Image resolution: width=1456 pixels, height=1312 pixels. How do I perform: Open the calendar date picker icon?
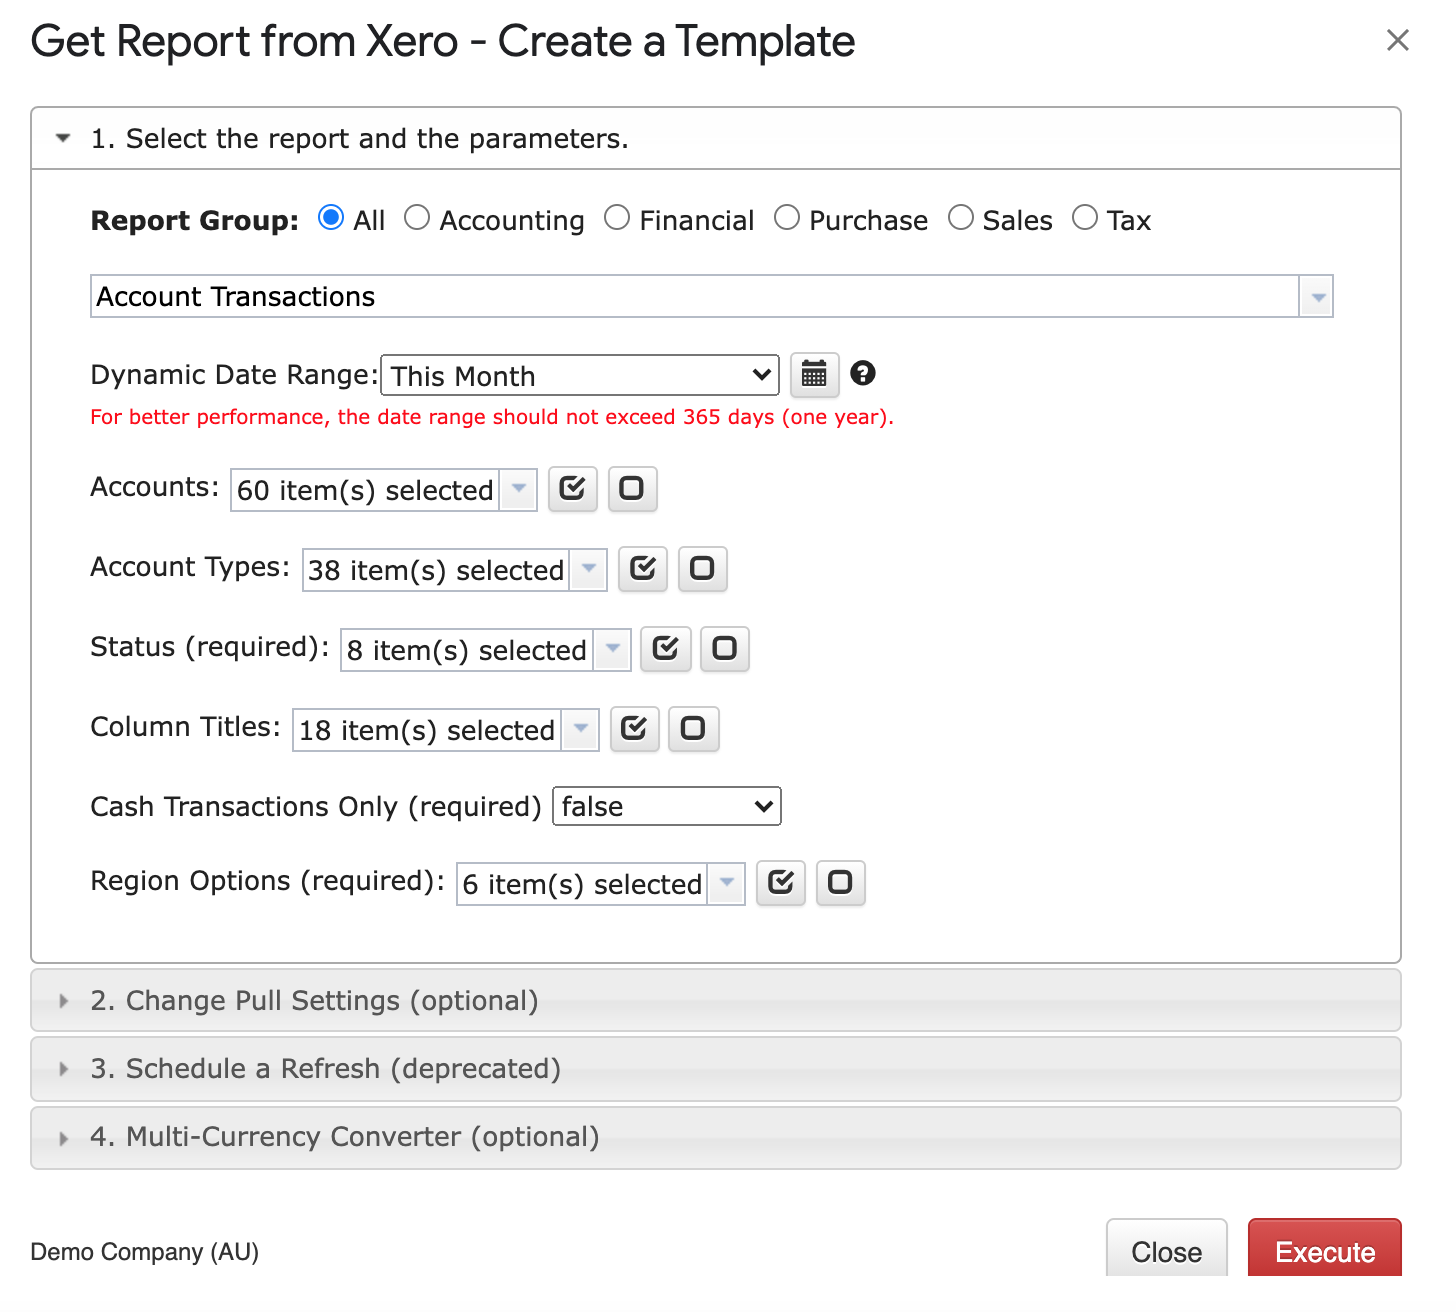click(x=814, y=375)
